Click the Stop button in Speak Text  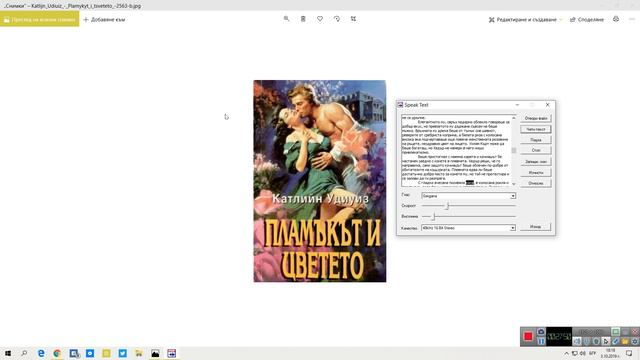(536, 150)
